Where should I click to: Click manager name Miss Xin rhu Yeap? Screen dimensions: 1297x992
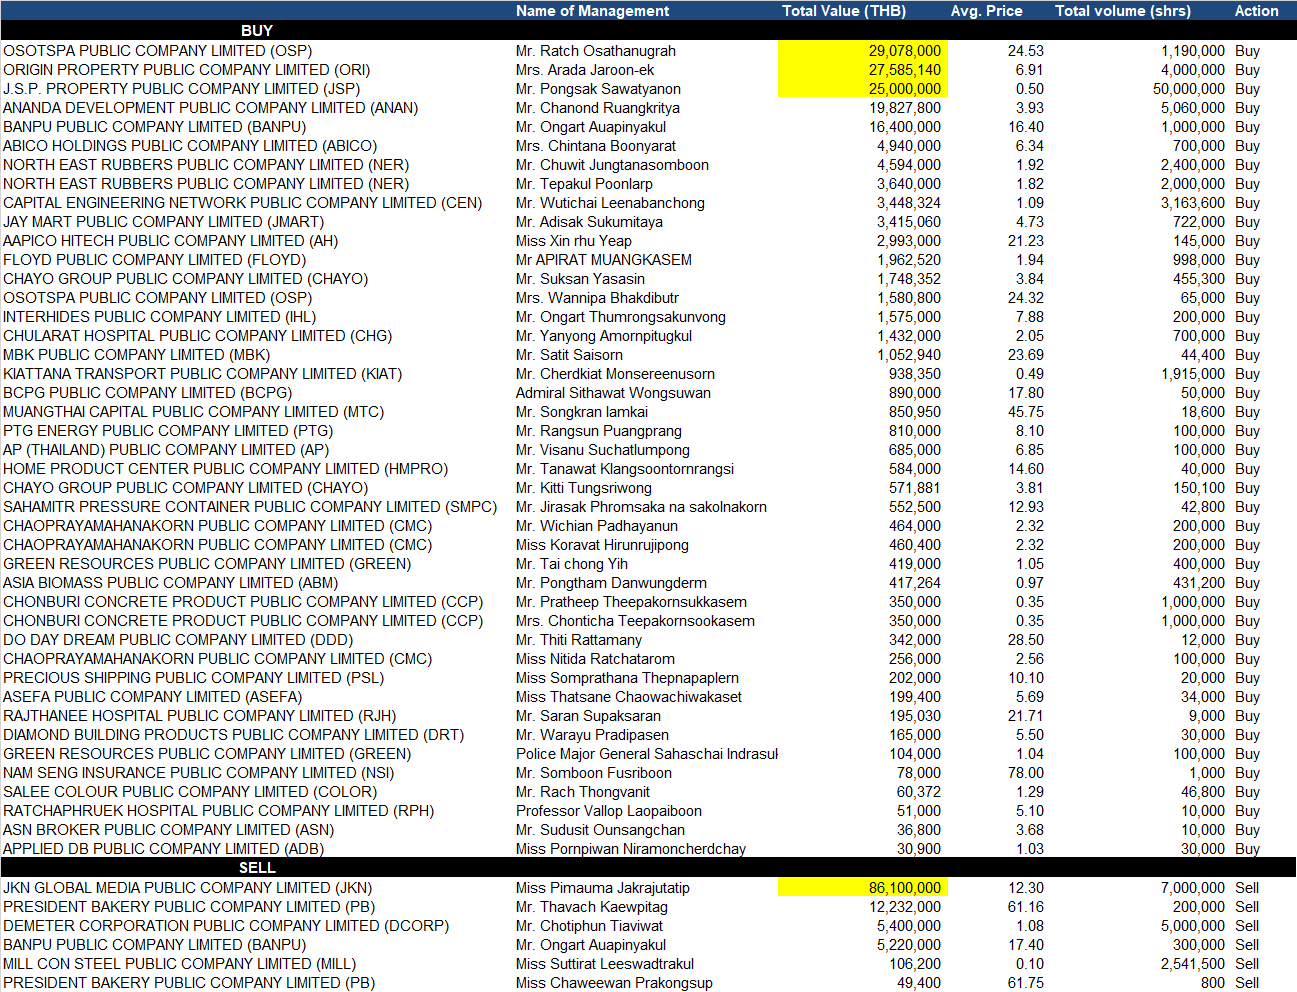click(574, 241)
